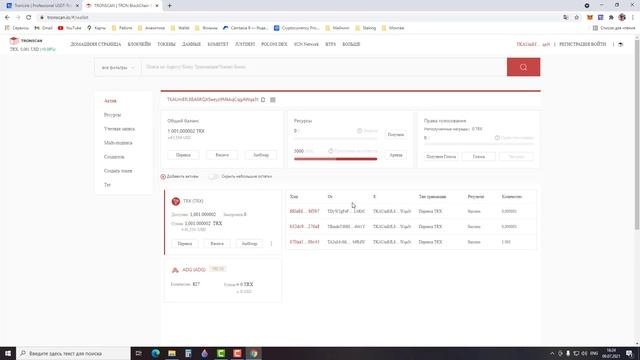
Task: Click the Vote button in the voting rights panel
Action: pos(478,156)
